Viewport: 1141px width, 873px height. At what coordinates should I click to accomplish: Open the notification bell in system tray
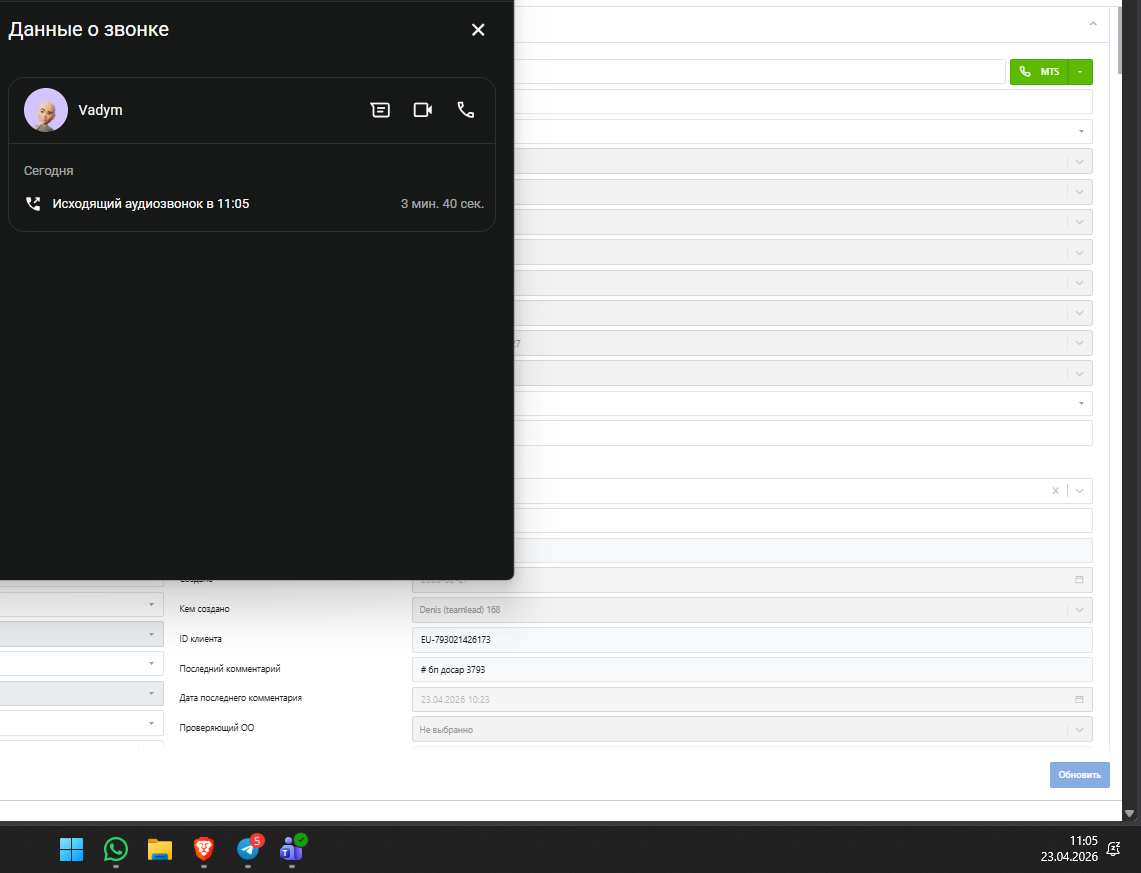pos(1113,848)
